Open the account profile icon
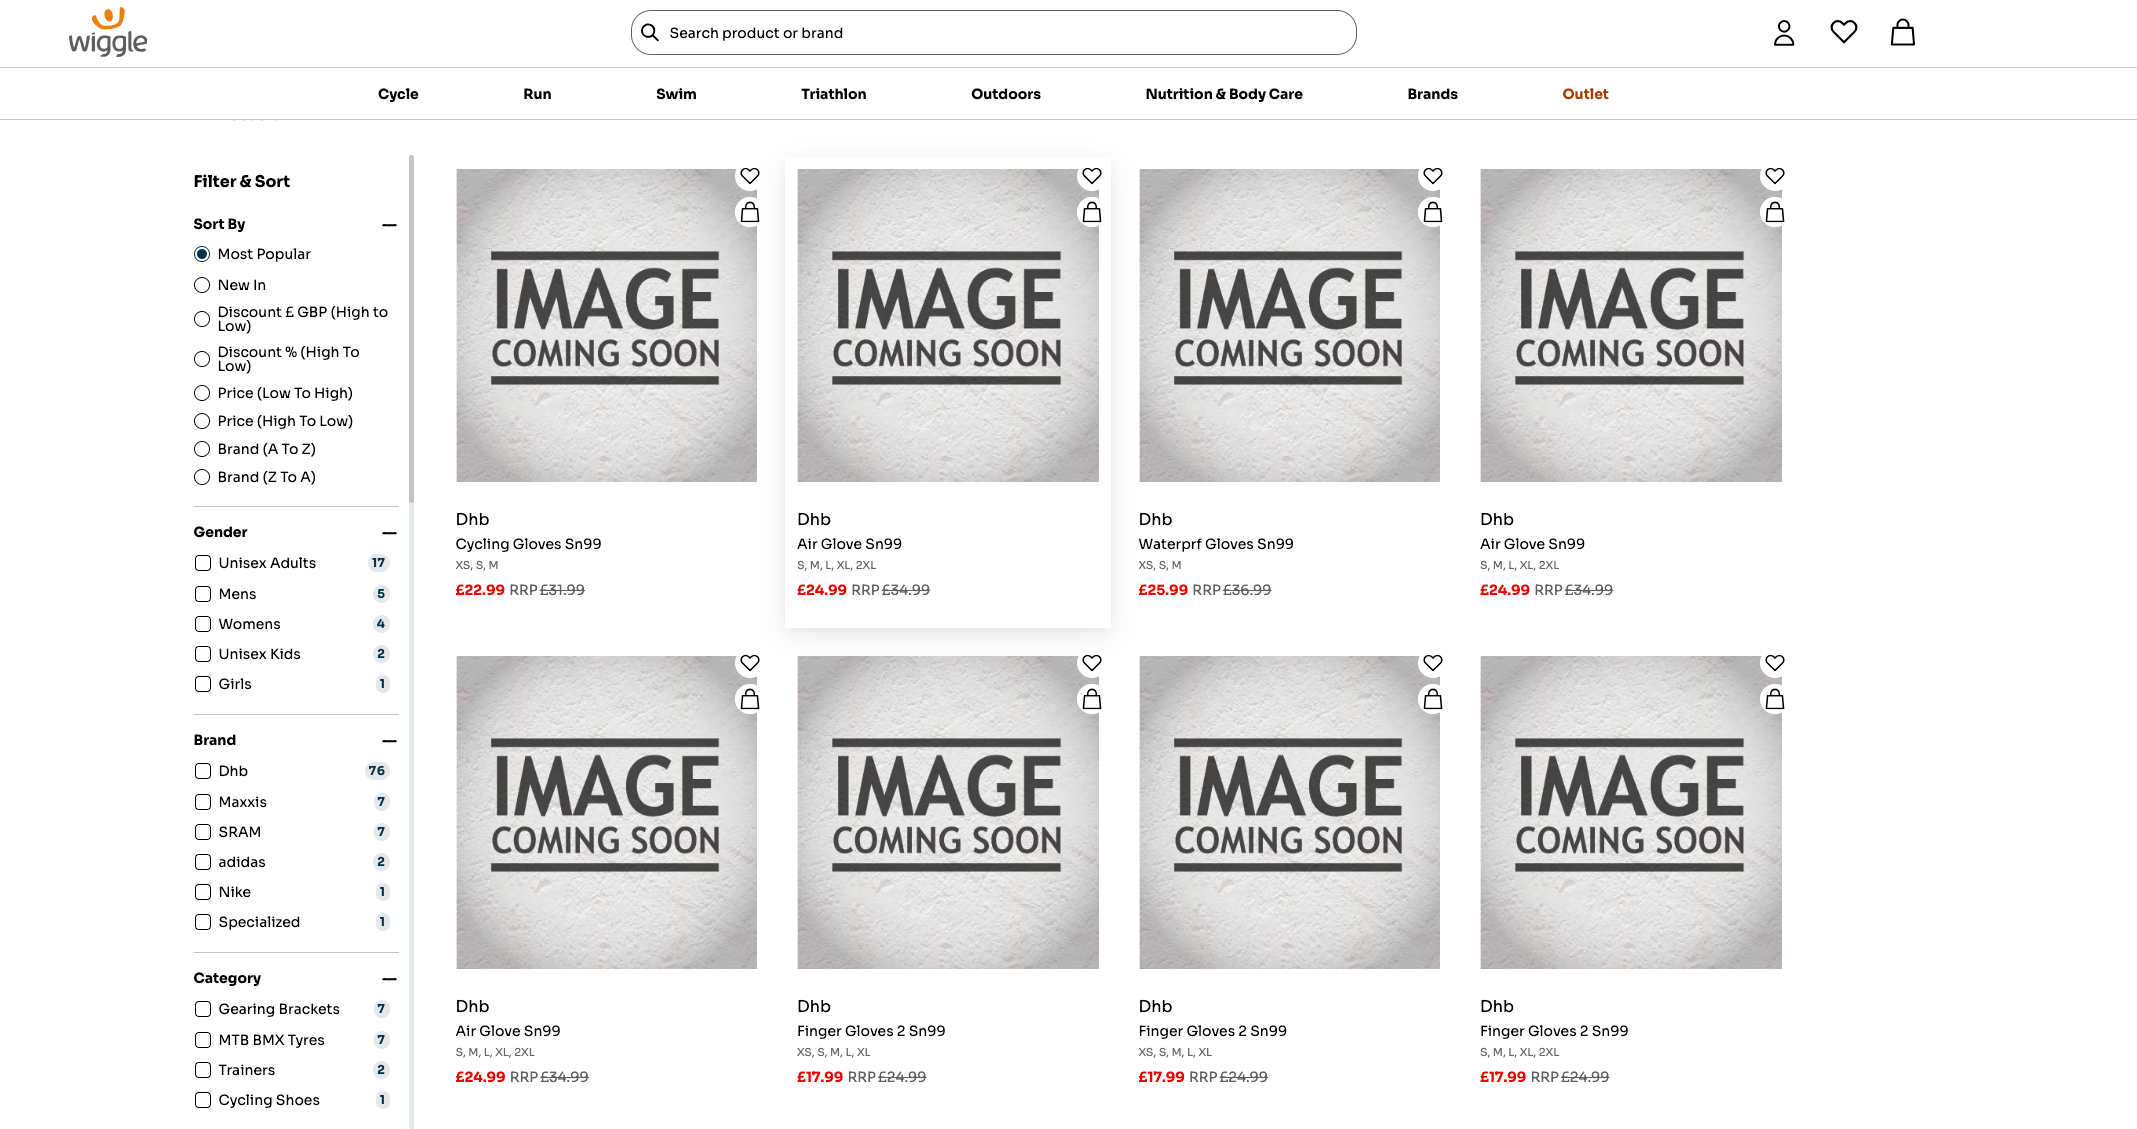 (1784, 33)
